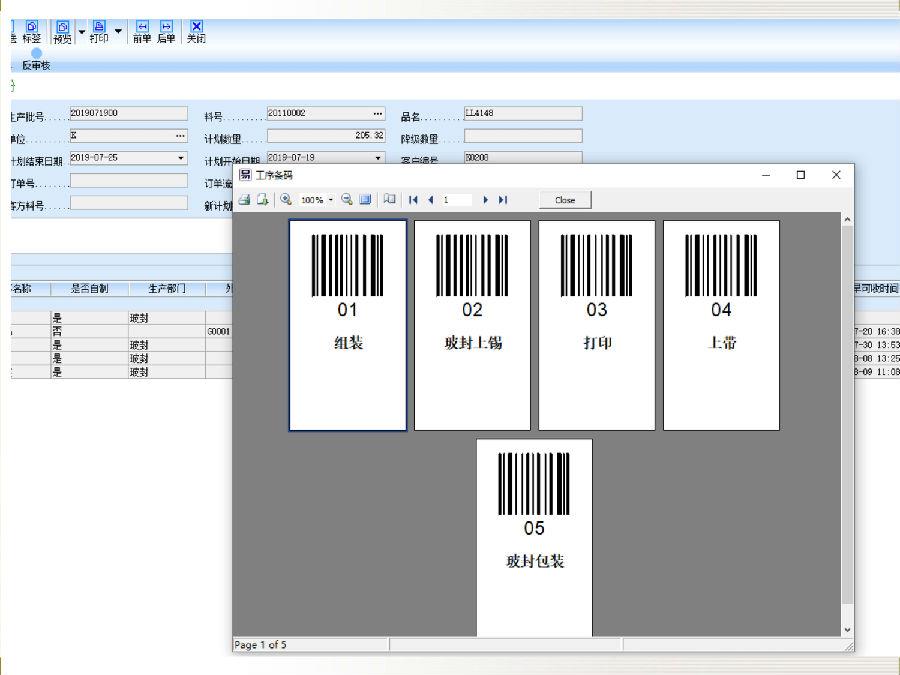Click the scroll up arrow in preview
Screen dimensions: 900x675
(847, 219)
